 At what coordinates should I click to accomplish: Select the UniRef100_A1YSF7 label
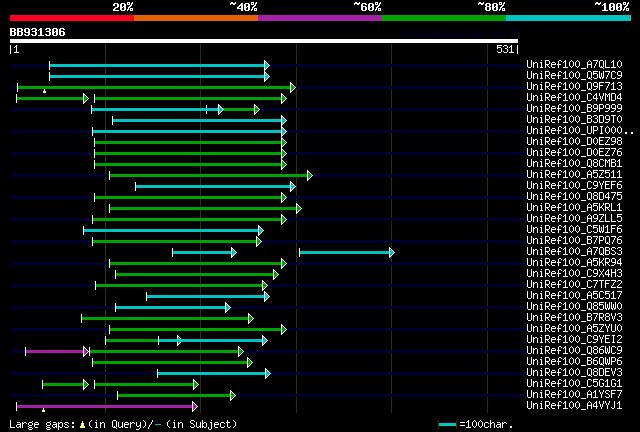point(574,395)
